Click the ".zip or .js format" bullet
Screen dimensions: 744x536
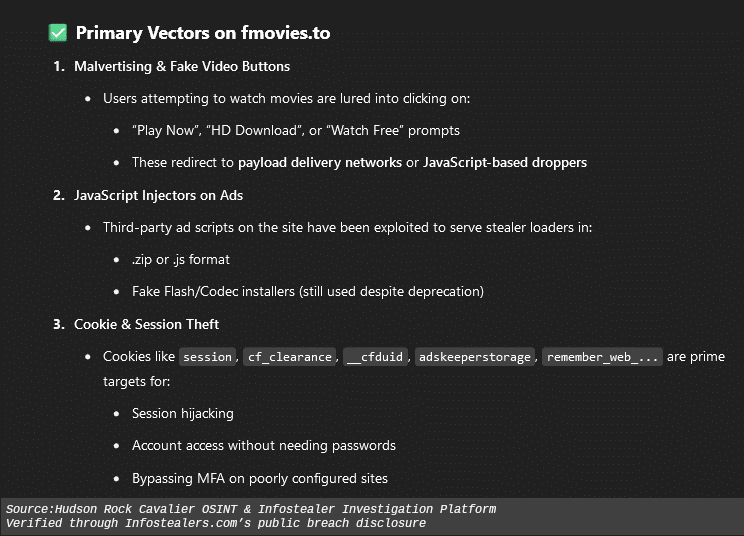pos(181,260)
